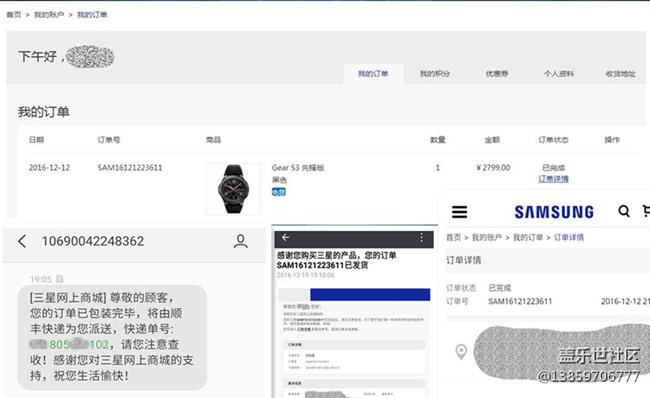The width and height of the screenshot is (650, 398).
Task: Open the shopping cart icon
Action: tap(646, 211)
